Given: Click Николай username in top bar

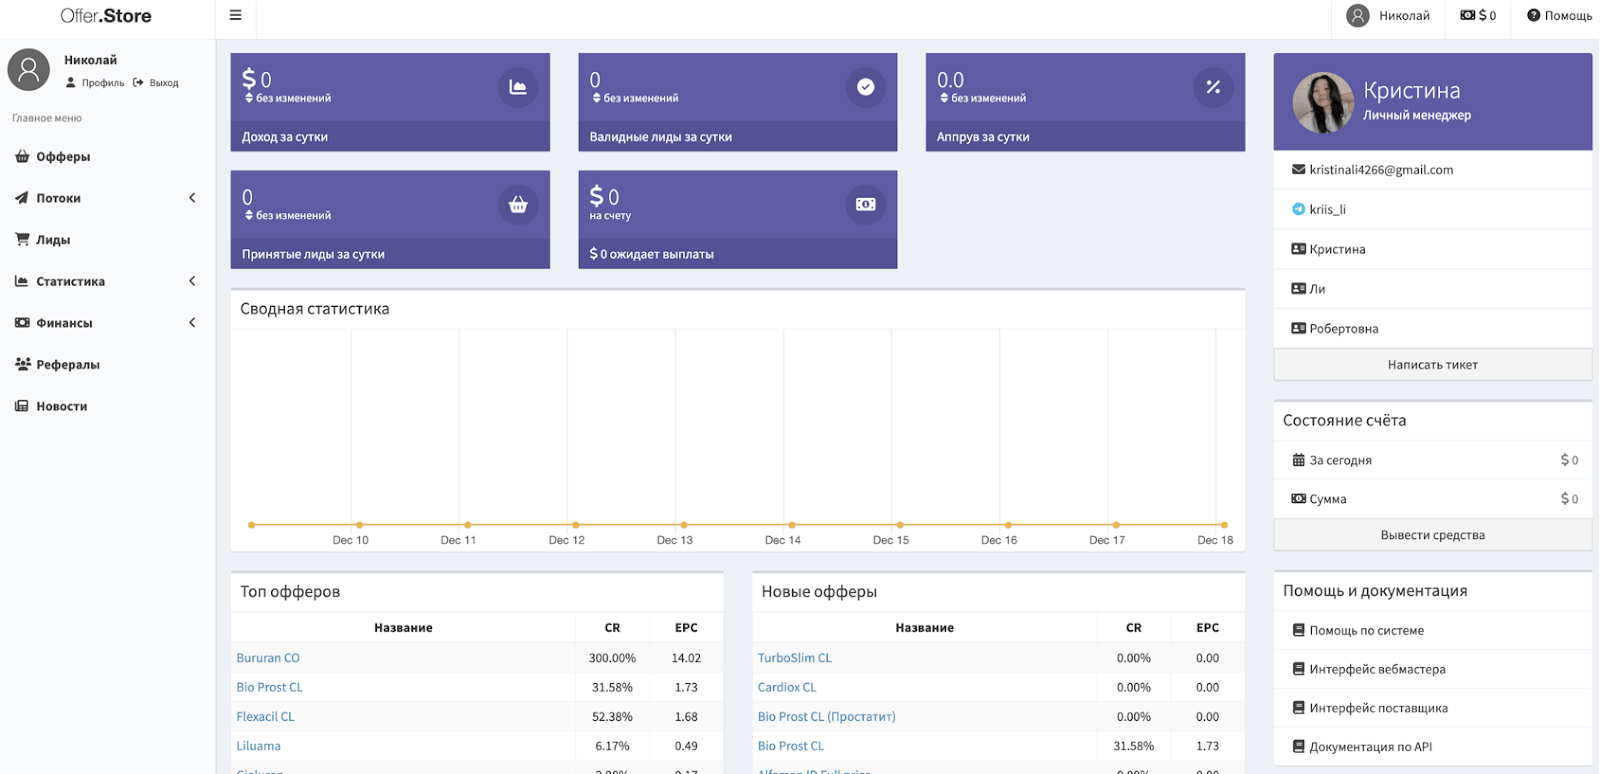Looking at the screenshot, I should [x=1404, y=15].
